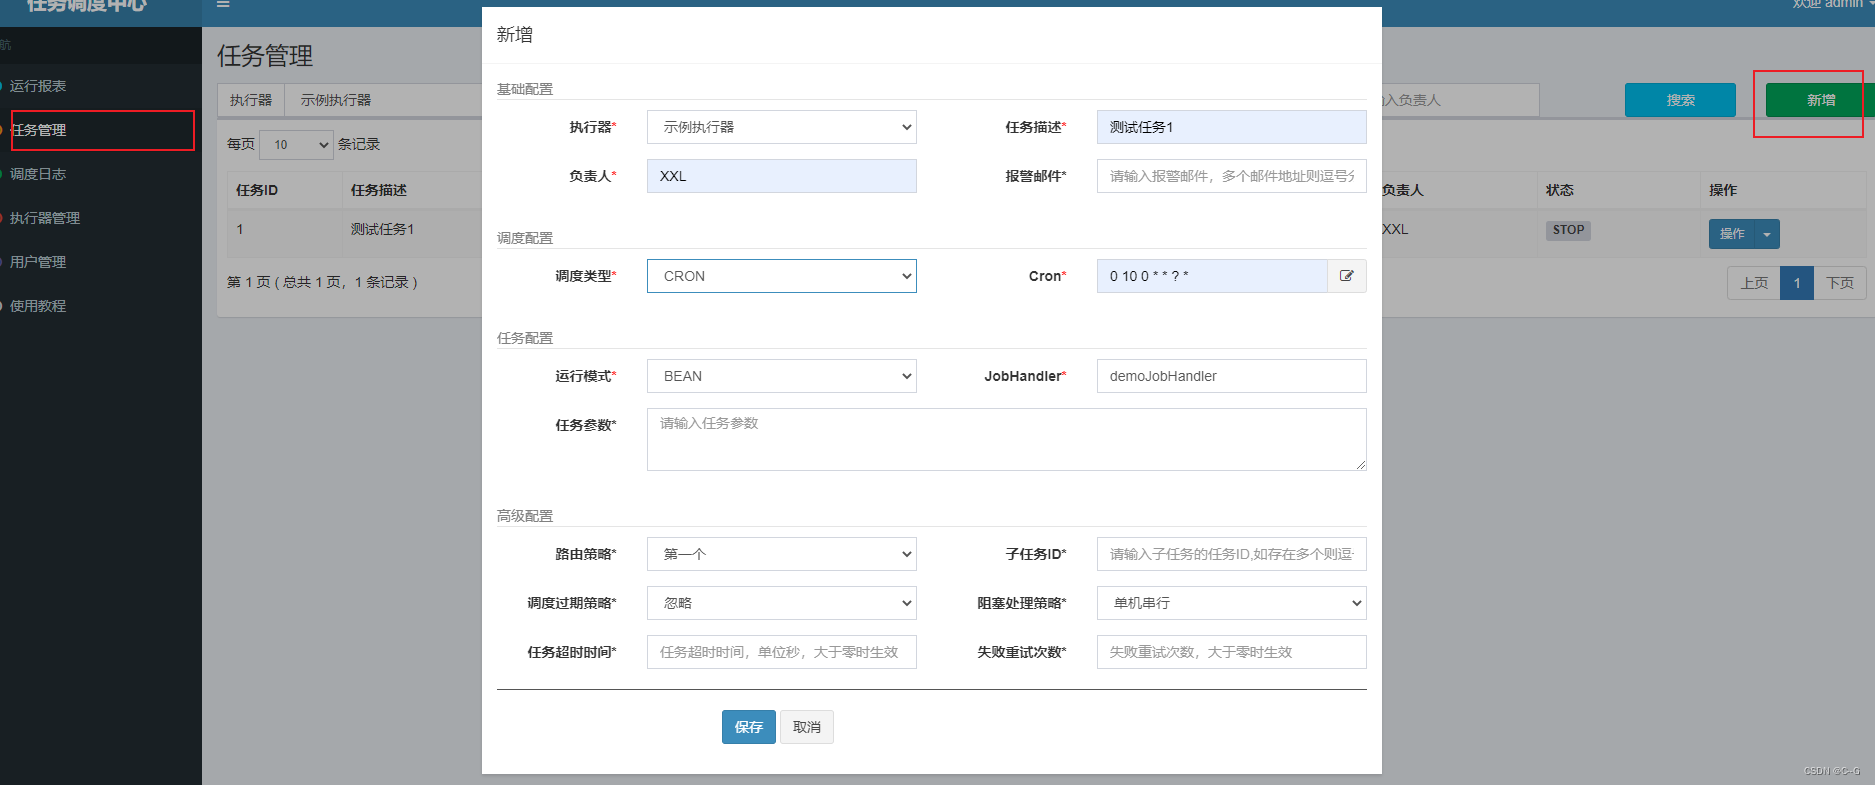Expand the 操作 button dropdown arrow
Viewport: 1875px width, 785px height.
click(1767, 234)
